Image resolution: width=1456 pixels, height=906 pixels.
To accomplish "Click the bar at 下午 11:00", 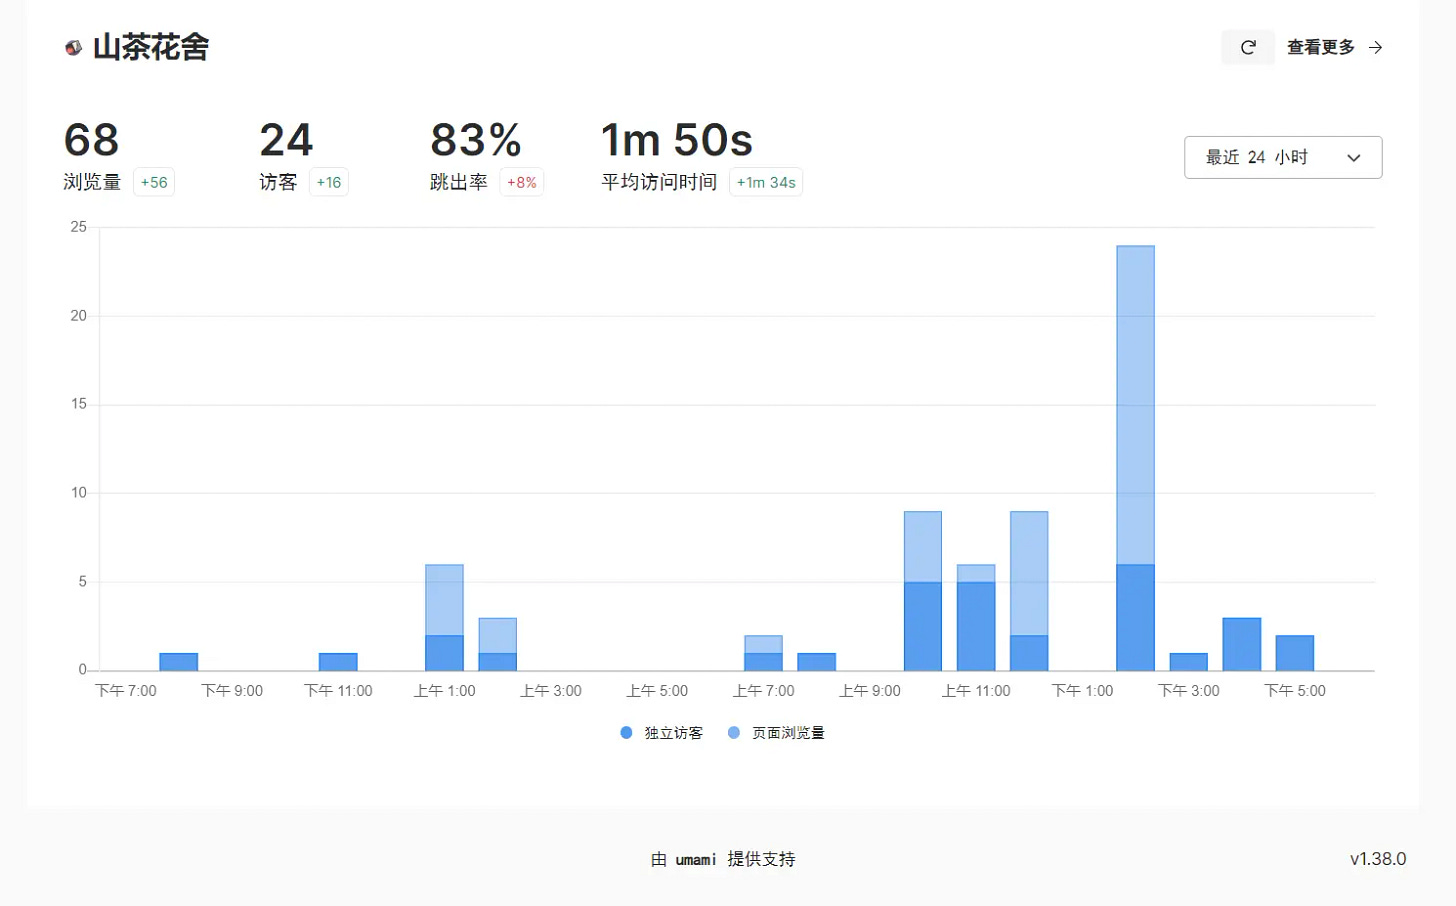I will pyautogui.click(x=338, y=662).
